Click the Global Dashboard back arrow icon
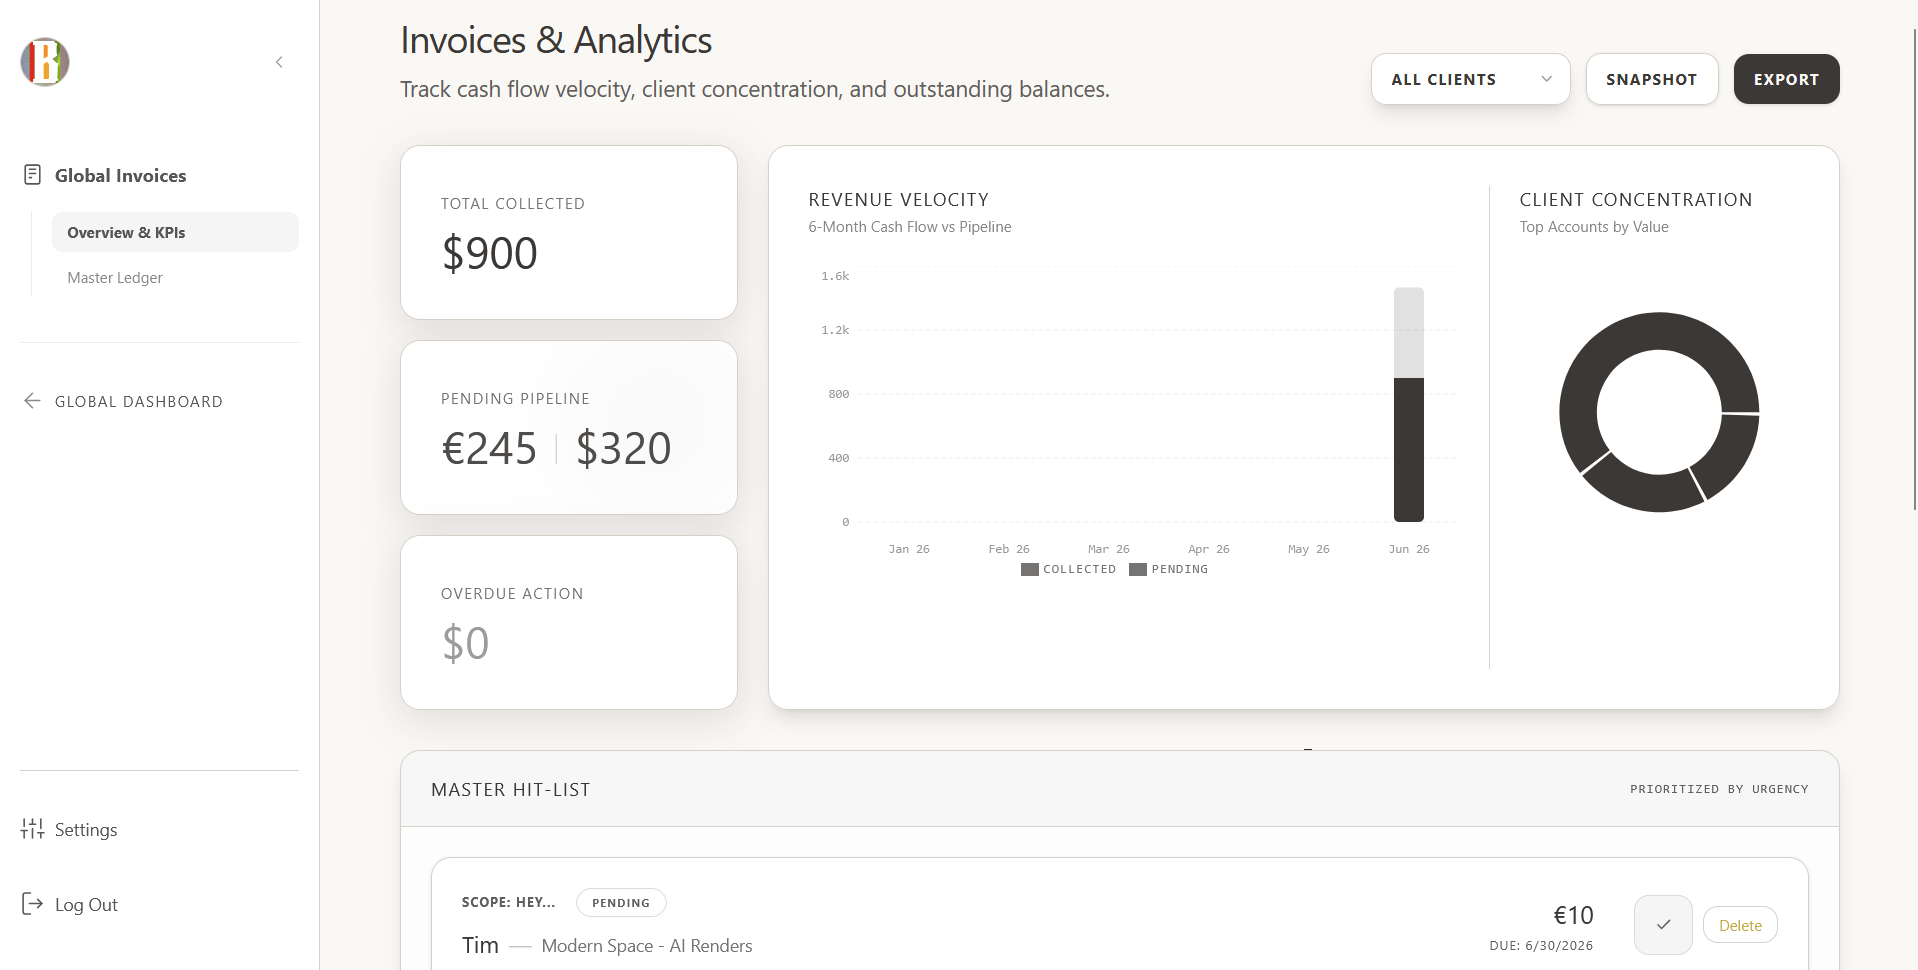The width and height of the screenshot is (1918, 970). [x=32, y=401]
